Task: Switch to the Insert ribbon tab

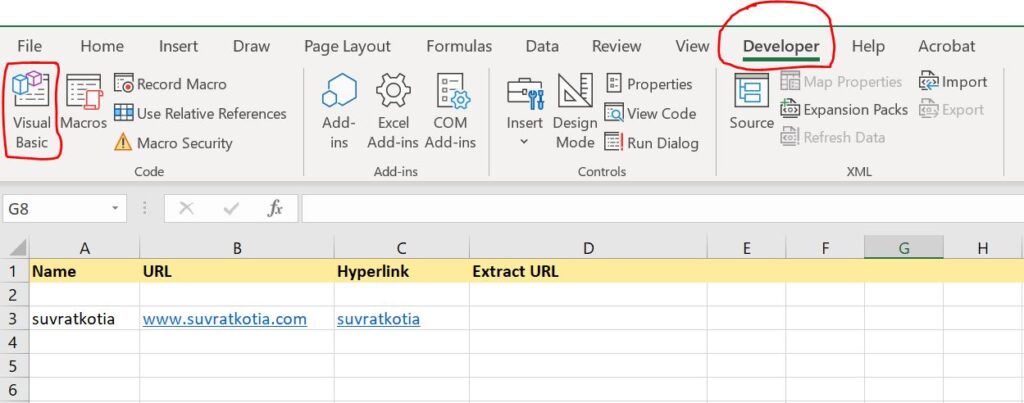Action: pos(178,46)
